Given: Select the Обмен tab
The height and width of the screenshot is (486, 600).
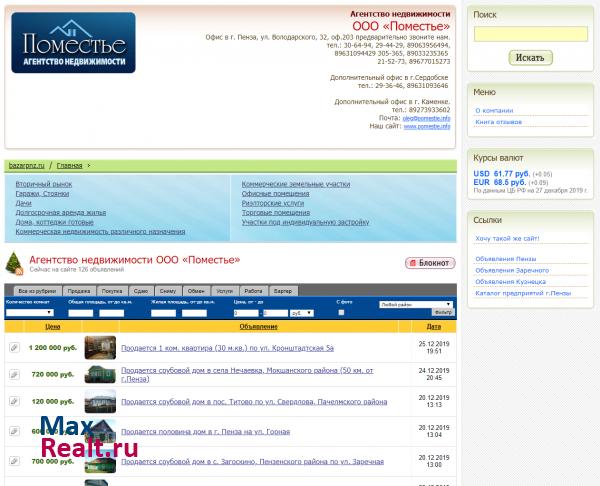Looking at the screenshot, I should [x=196, y=291].
